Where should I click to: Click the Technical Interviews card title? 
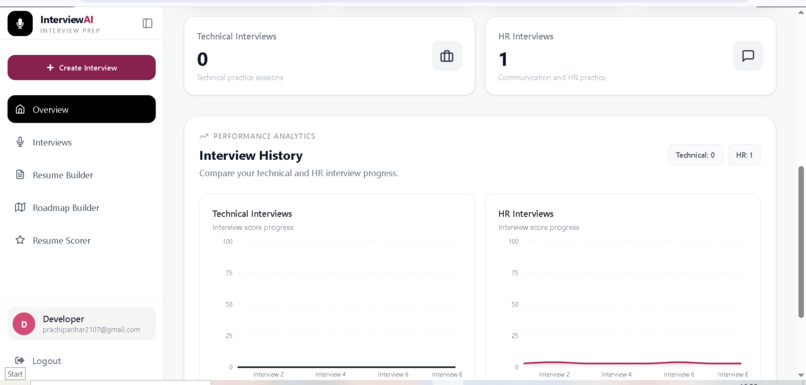pyautogui.click(x=236, y=36)
